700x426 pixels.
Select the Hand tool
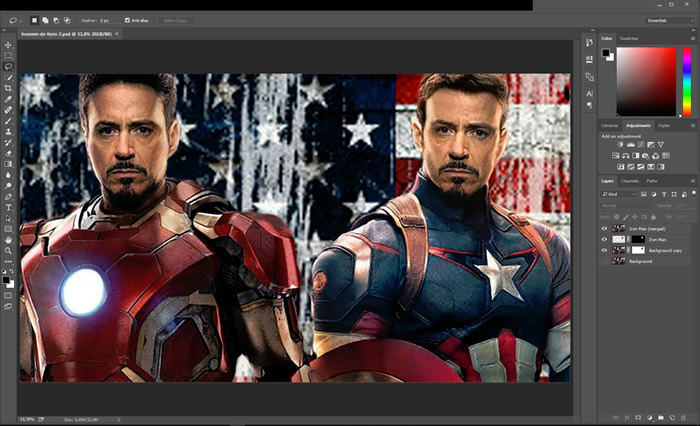point(8,240)
